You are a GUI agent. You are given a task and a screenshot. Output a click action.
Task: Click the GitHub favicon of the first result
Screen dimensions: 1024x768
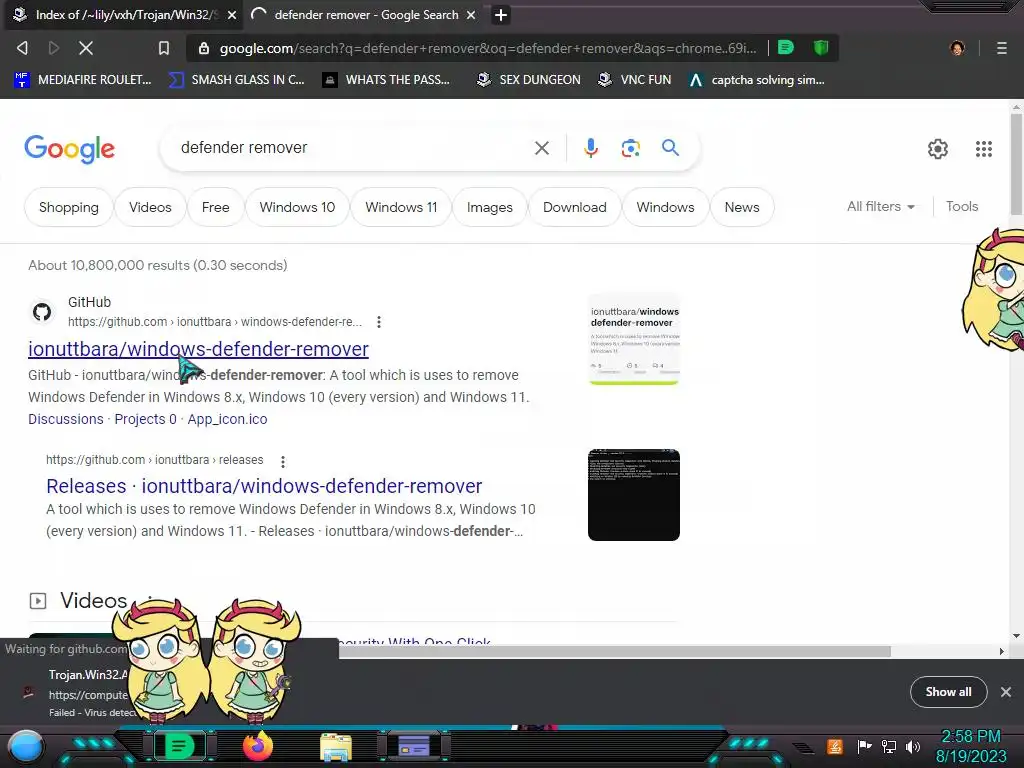(42, 312)
